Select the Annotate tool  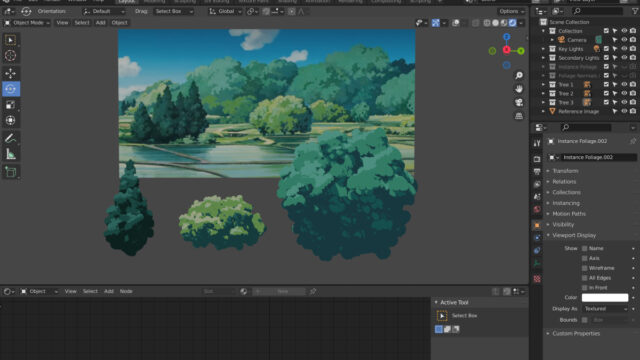point(11,138)
